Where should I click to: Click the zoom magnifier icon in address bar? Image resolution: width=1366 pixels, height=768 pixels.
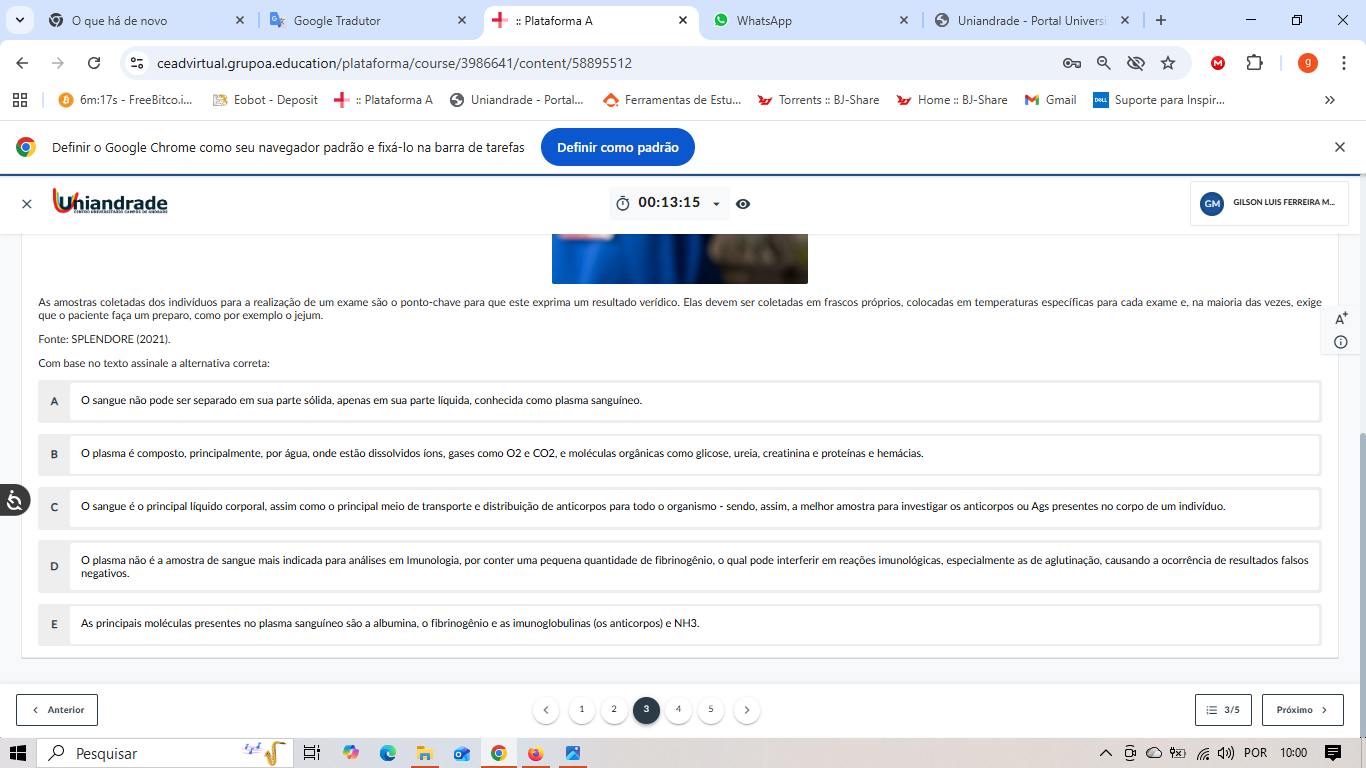coord(1104,63)
